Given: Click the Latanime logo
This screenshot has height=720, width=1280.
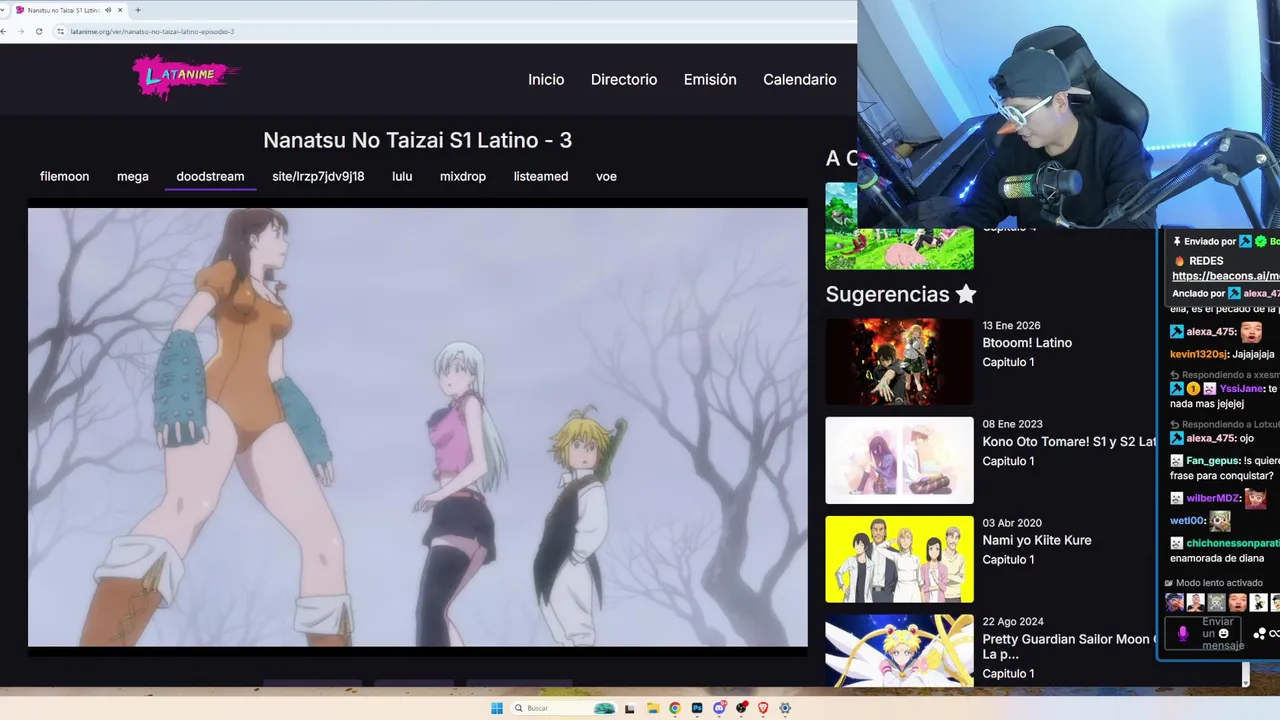Looking at the screenshot, I should (x=186, y=77).
